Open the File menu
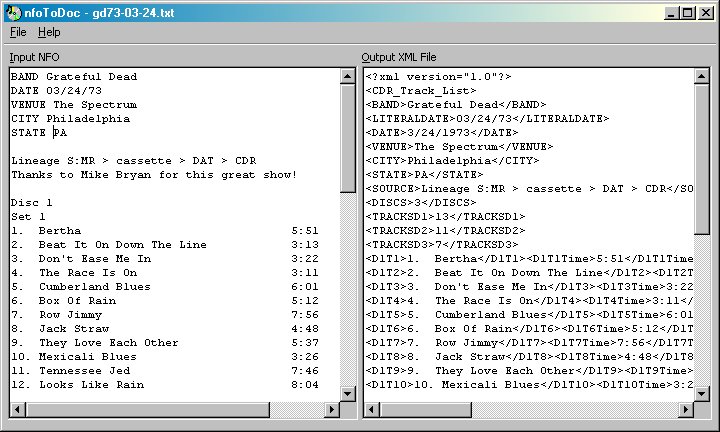The width and height of the screenshot is (720, 432). pyautogui.click(x=18, y=32)
